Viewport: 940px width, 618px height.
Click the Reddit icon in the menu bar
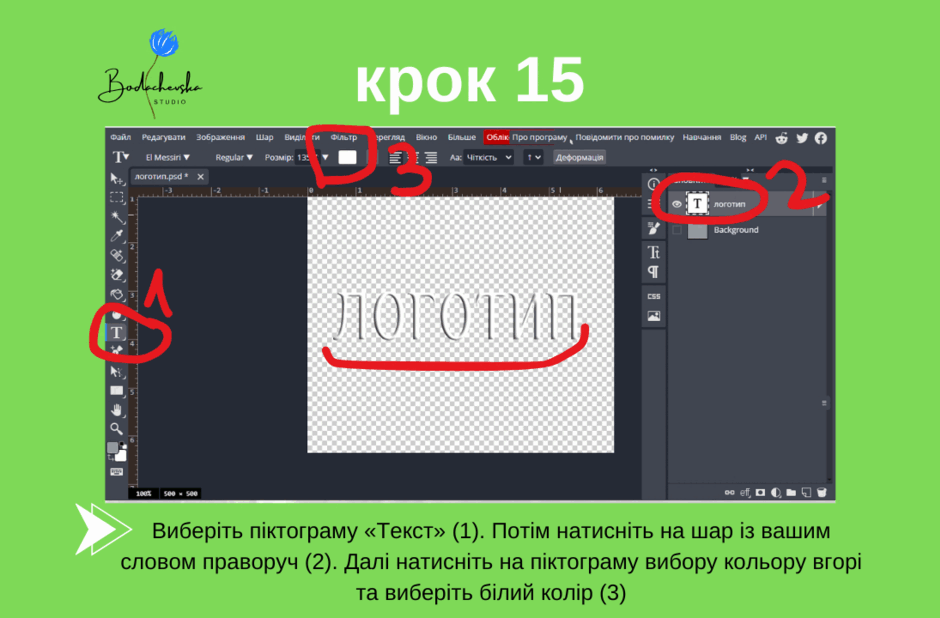point(781,138)
